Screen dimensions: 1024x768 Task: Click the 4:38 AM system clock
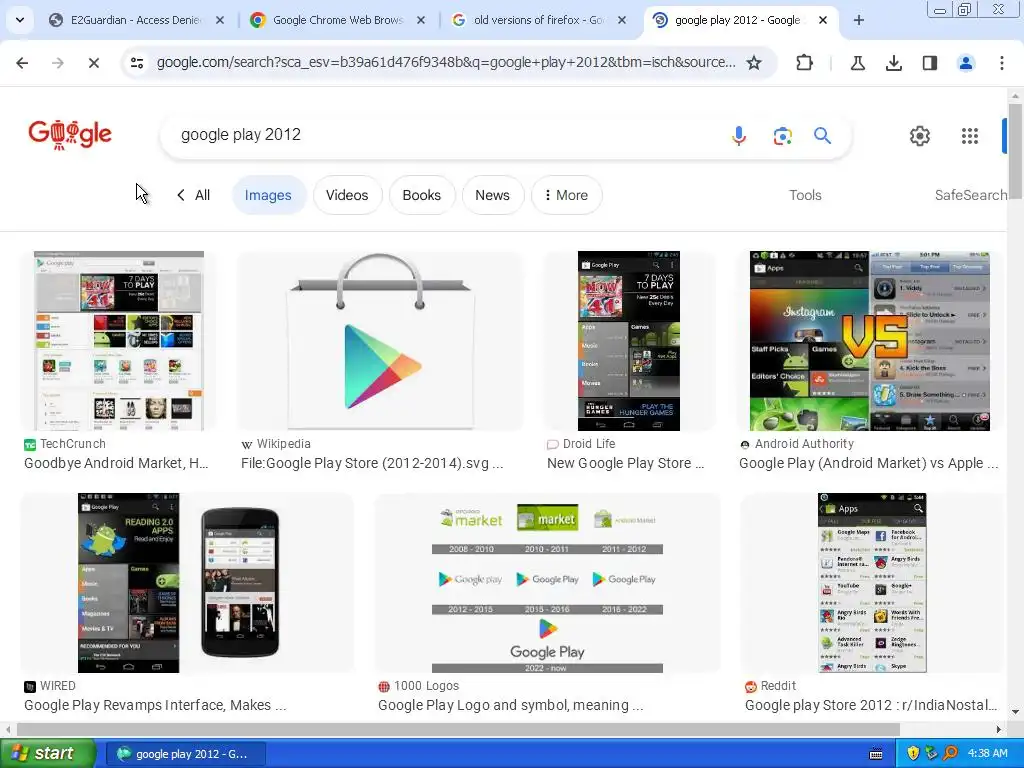click(987, 754)
